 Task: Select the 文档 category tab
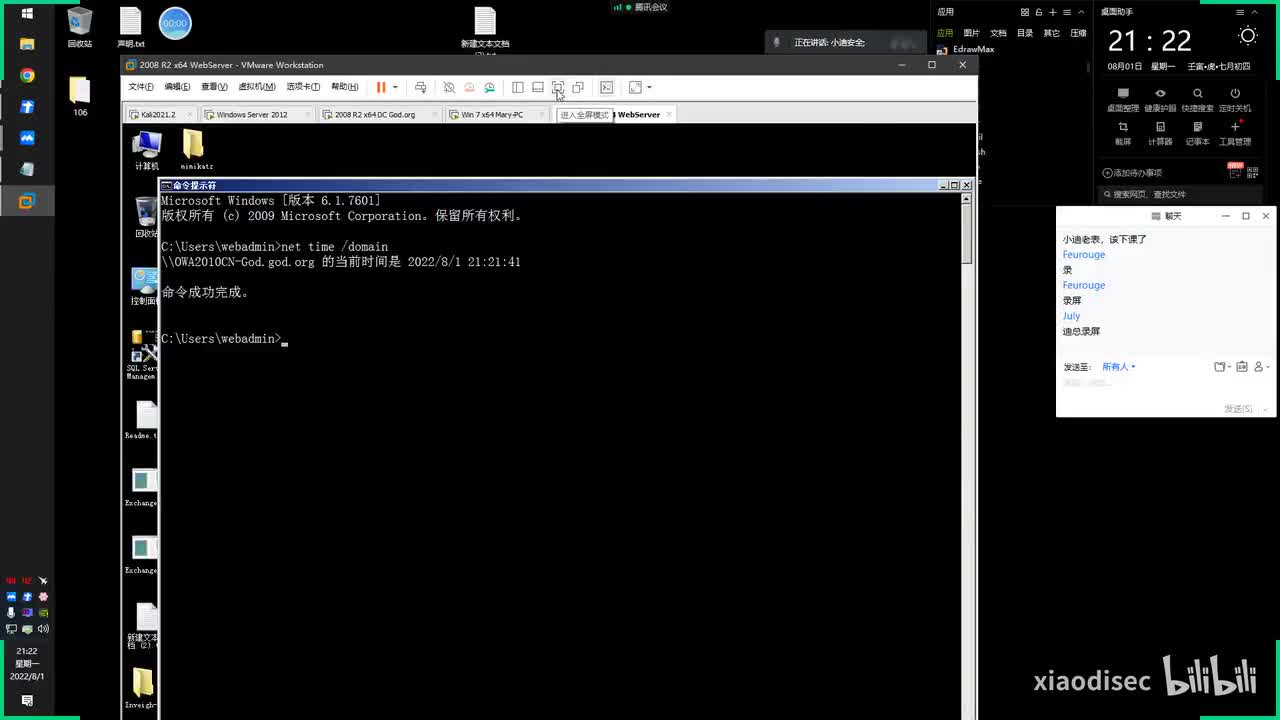998,33
